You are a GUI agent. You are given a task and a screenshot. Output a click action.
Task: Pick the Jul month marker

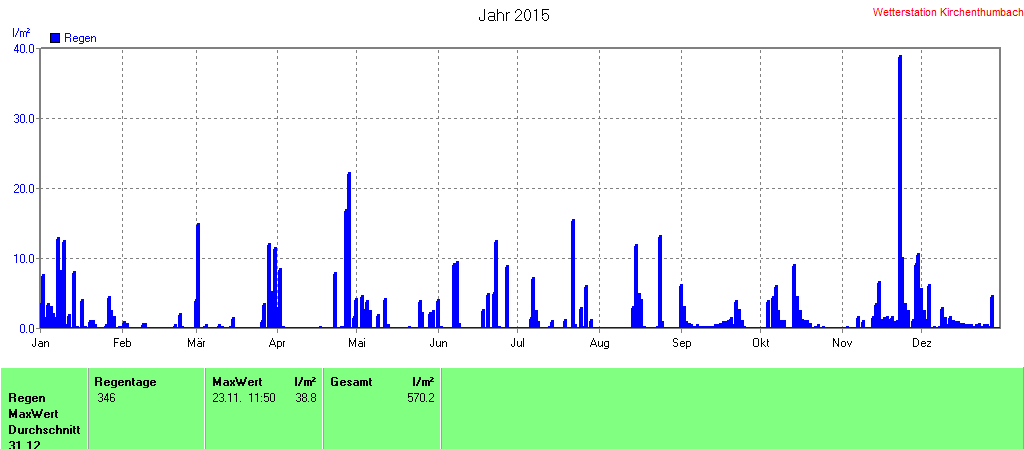[518, 343]
